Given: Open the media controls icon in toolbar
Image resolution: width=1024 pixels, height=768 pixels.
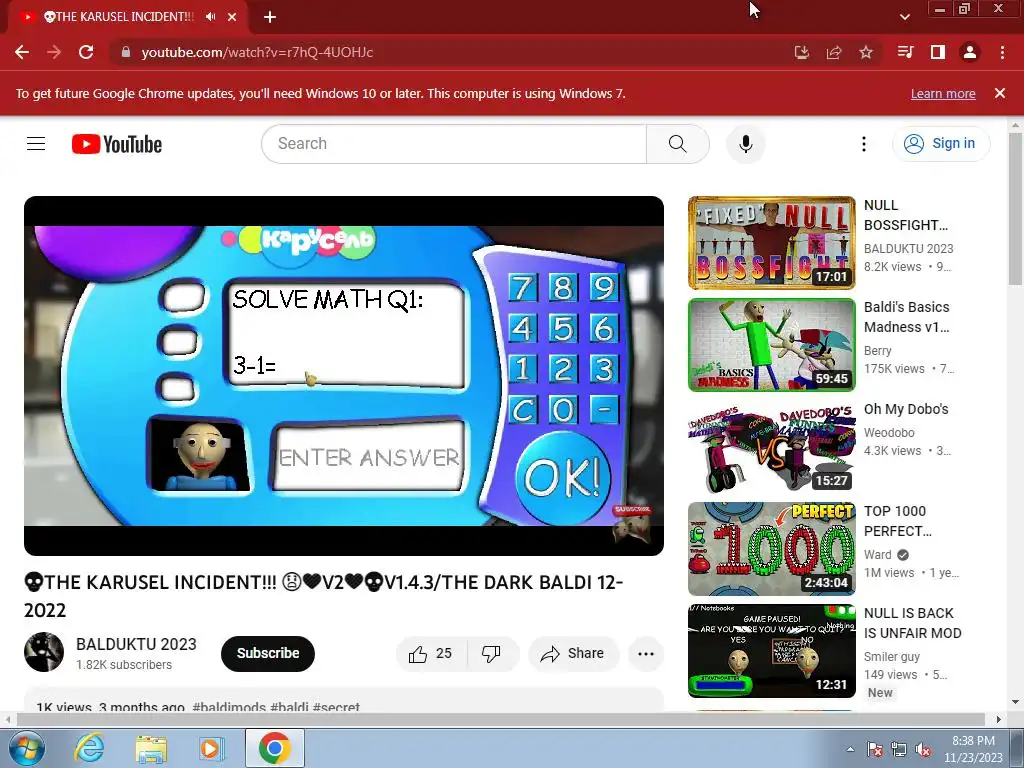Looking at the screenshot, I should click(x=906, y=52).
